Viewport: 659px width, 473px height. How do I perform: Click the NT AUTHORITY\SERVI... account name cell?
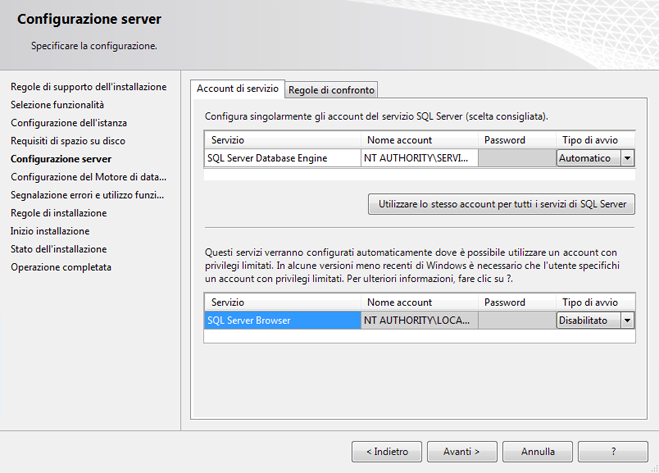(x=419, y=158)
